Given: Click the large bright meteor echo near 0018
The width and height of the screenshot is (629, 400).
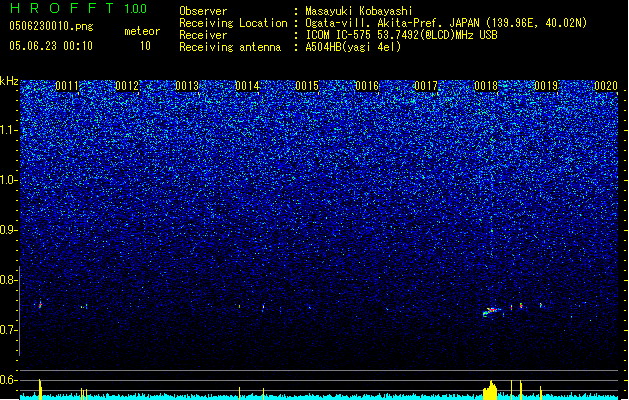Looking at the screenshot, I should click(x=492, y=311).
